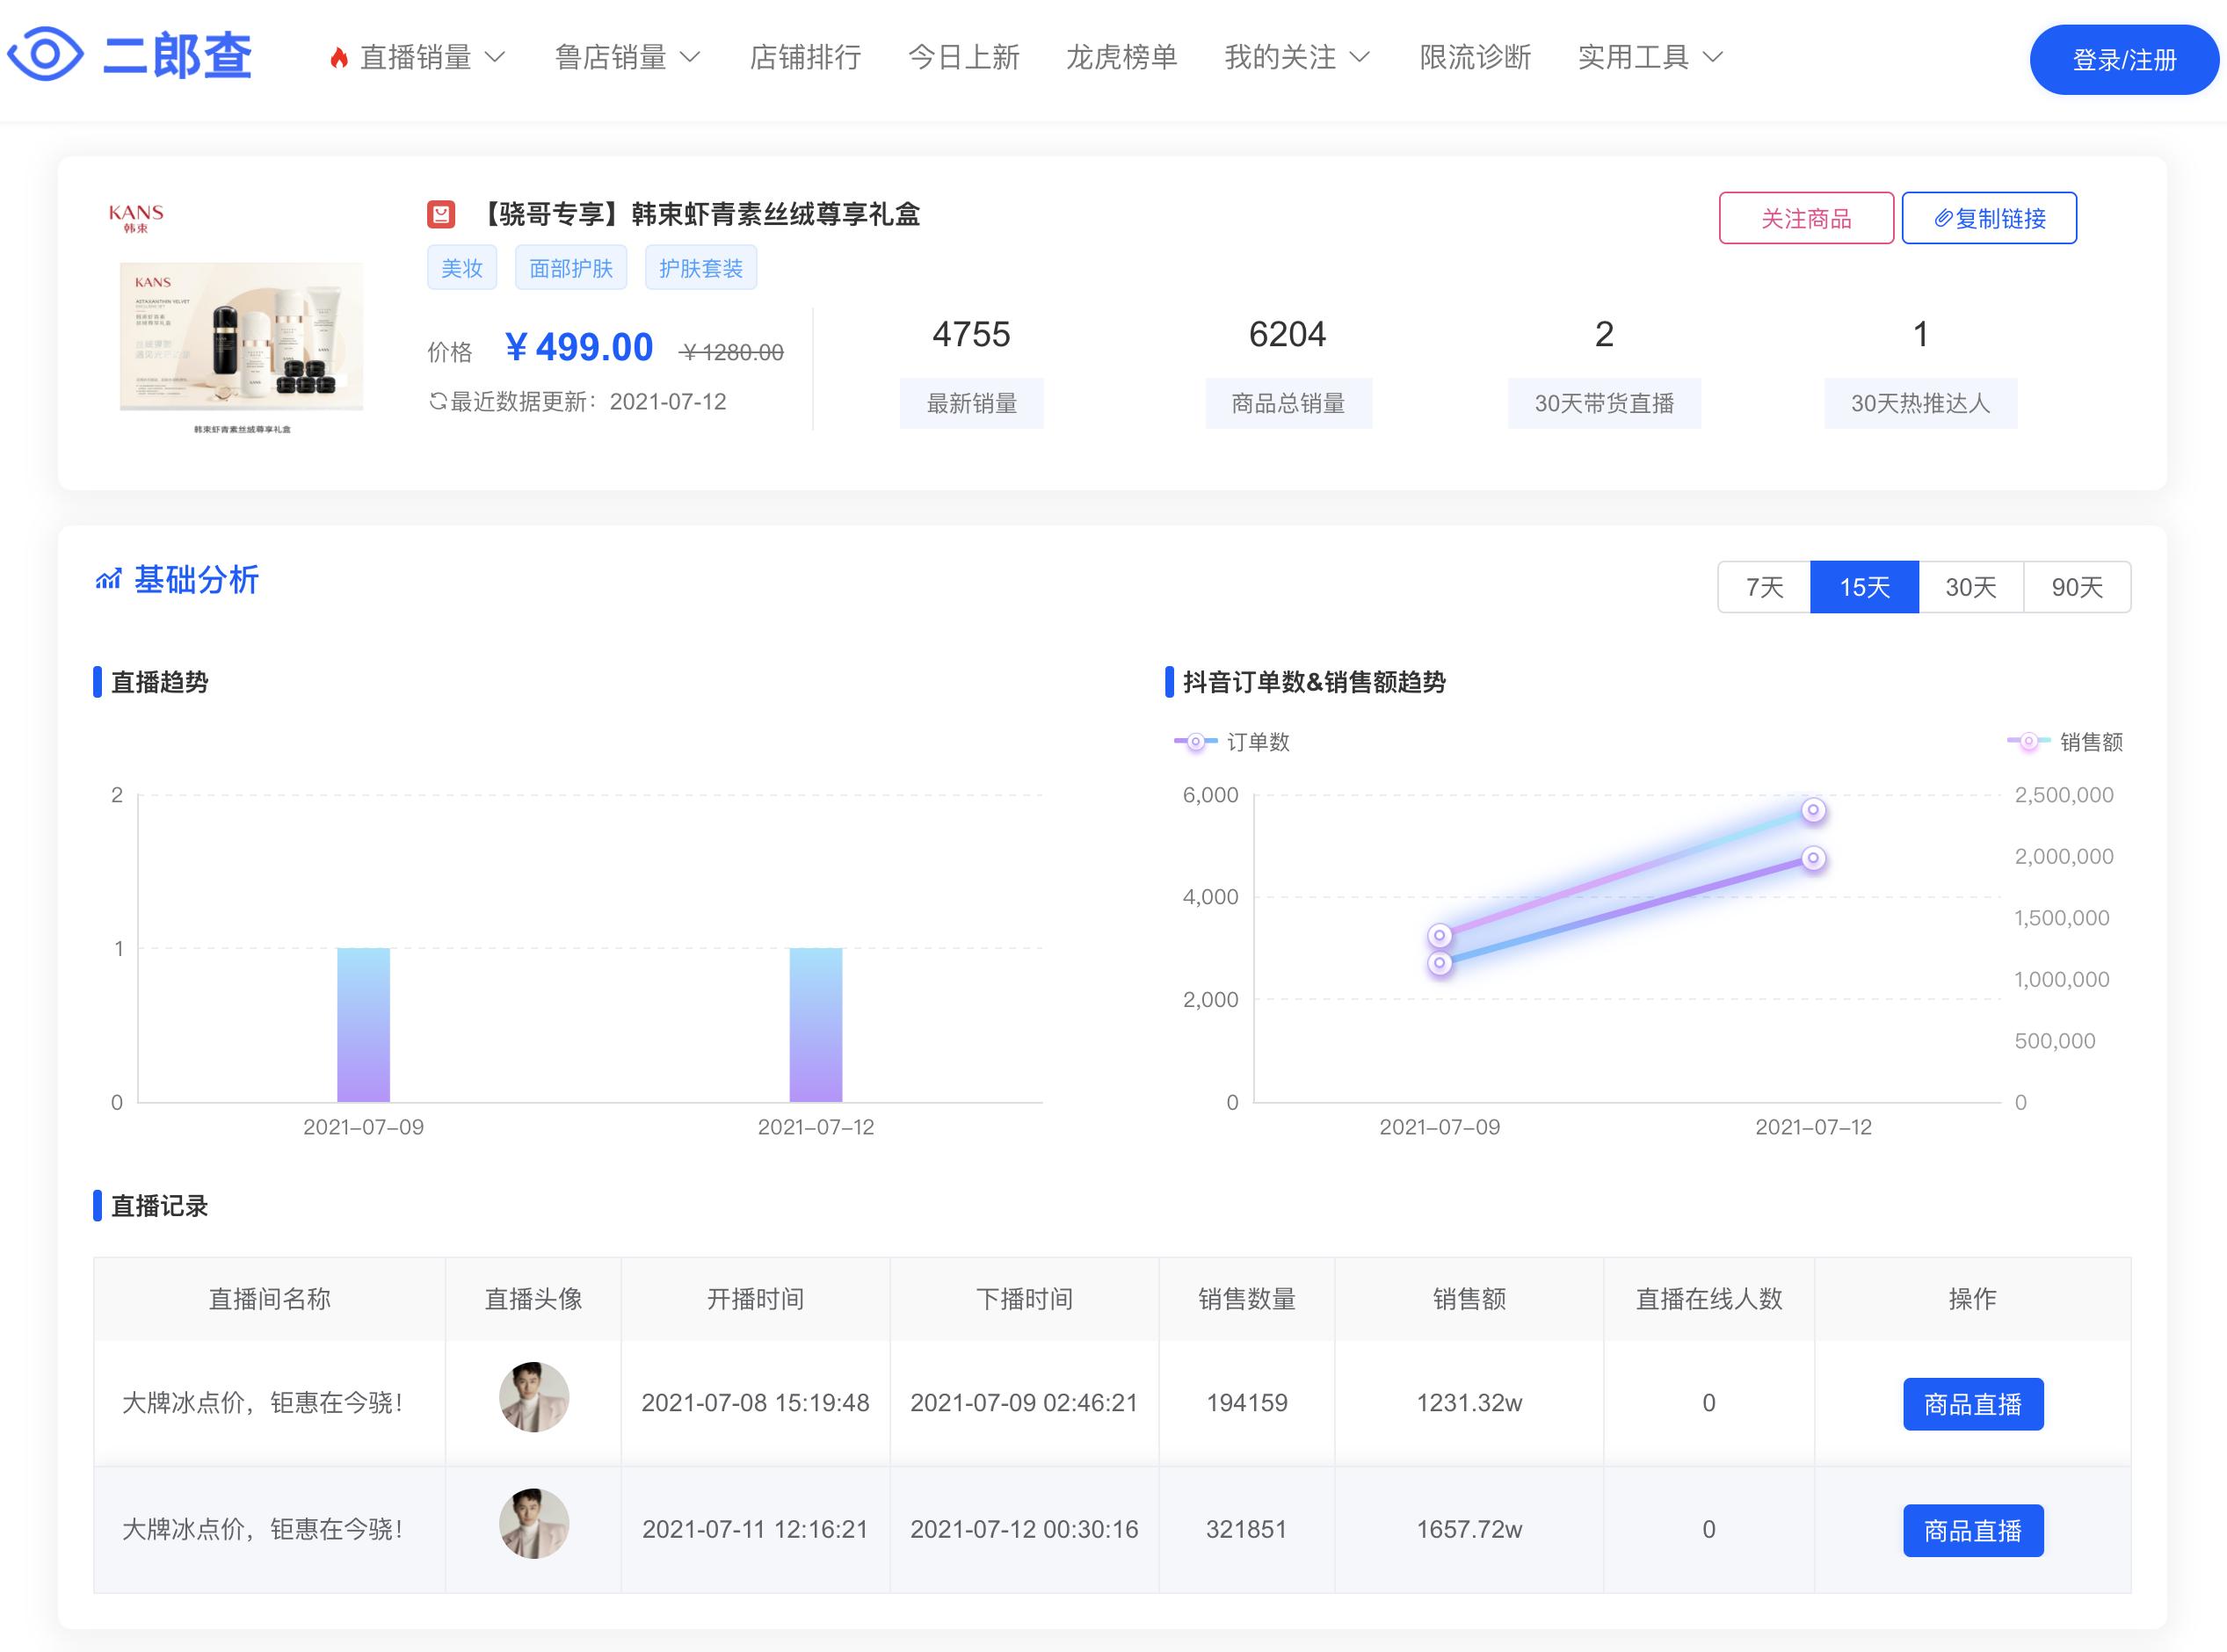
Task: Click the red shop icon before product title
Action: (x=441, y=214)
